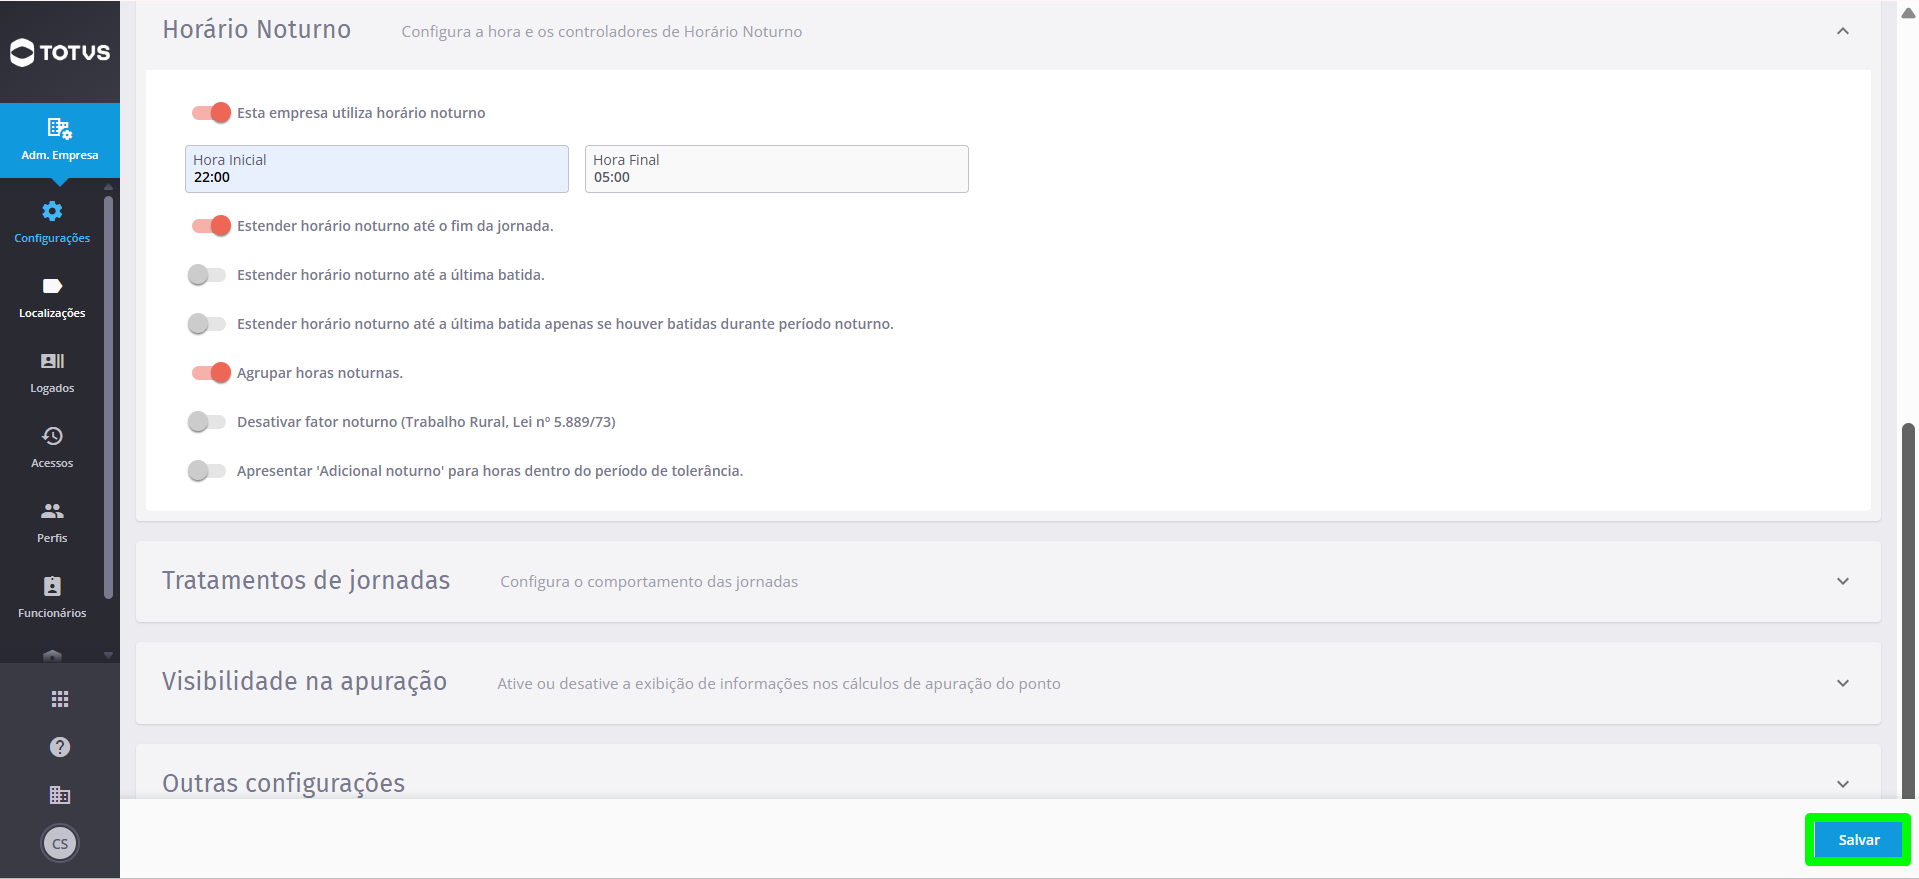This screenshot has width=1919, height=879.
Task: Enable 'Desativar fator noturno (Trabalho Rural)' toggle
Action: click(207, 422)
